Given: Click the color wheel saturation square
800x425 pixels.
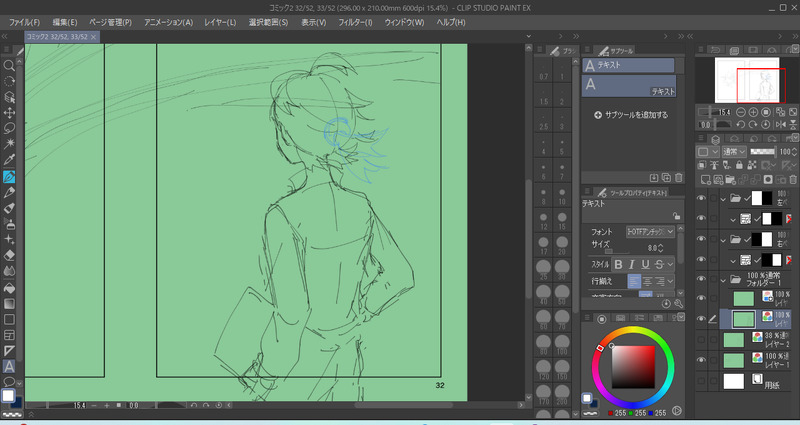Looking at the screenshot, I should (633, 367).
